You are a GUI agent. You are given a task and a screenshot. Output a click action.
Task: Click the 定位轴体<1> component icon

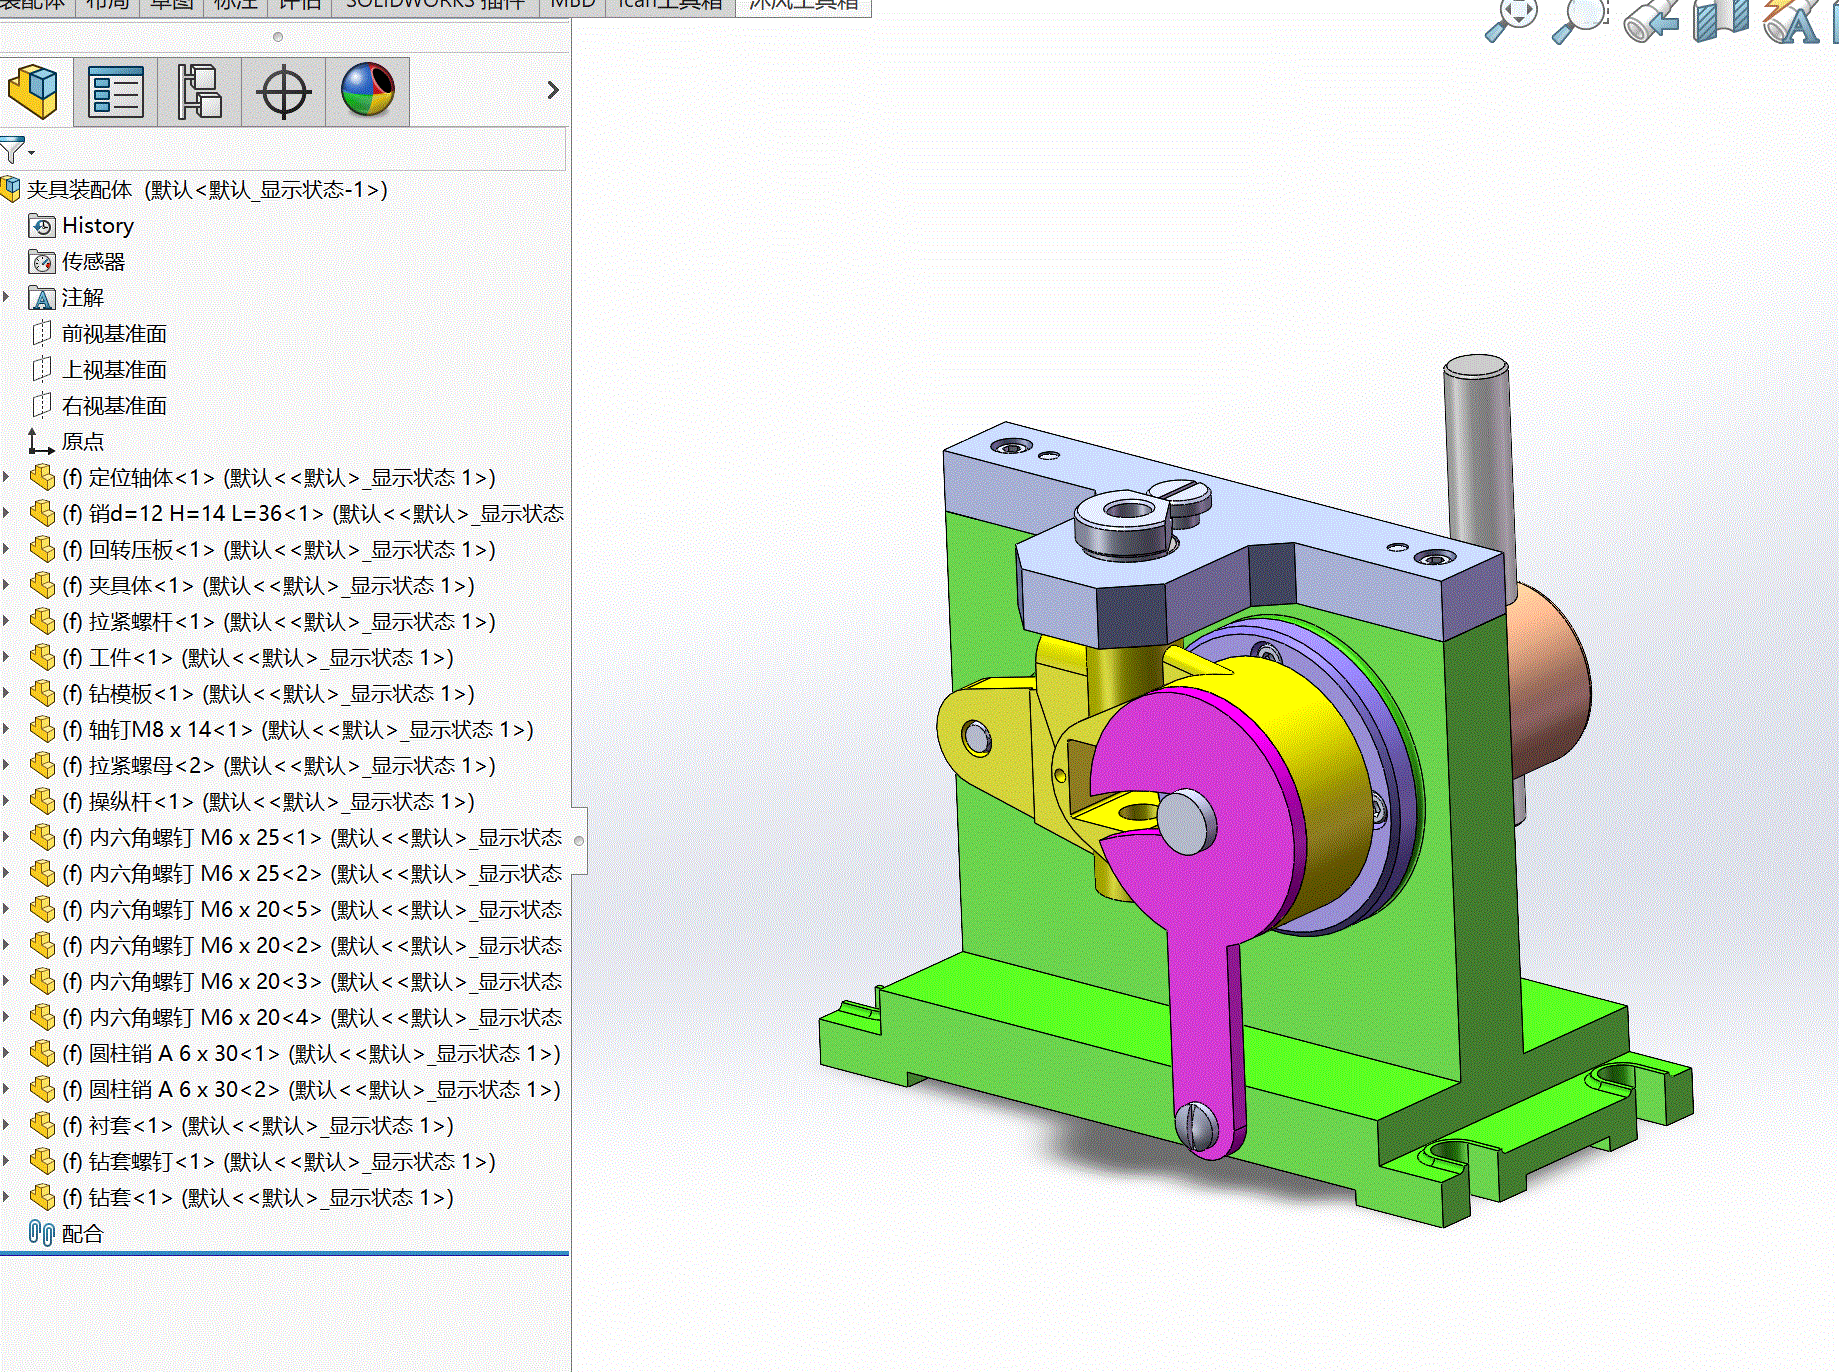(x=42, y=478)
